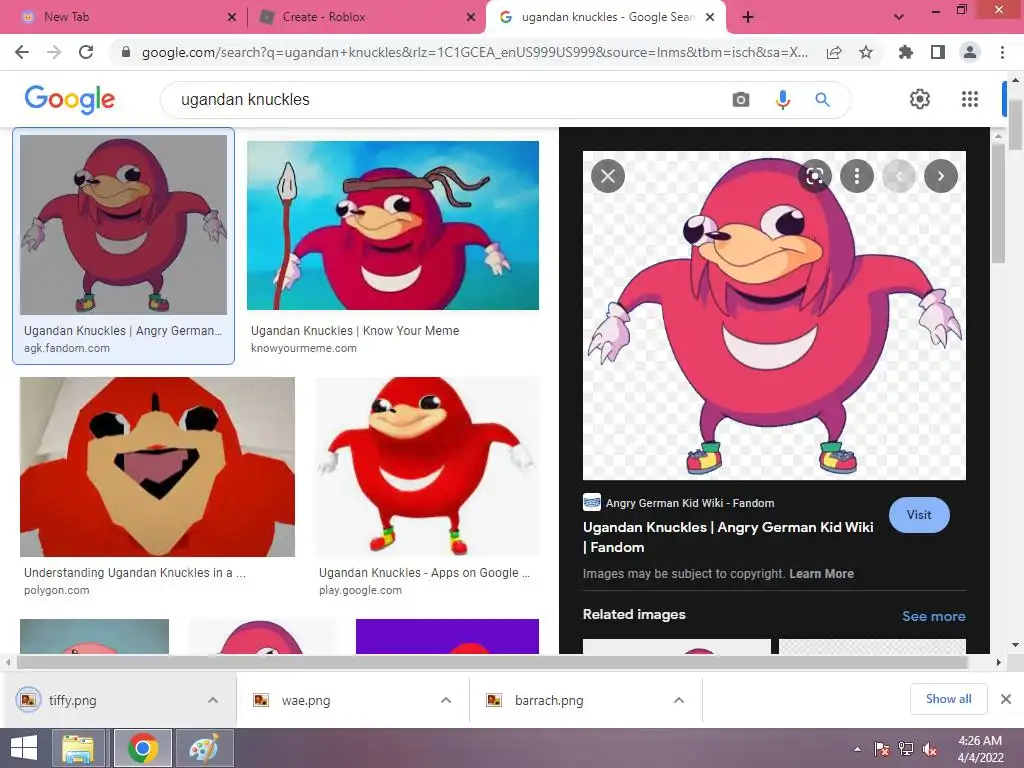Screen dimensions: 1024x768
Task: Expand options for tiffy.png download
Action: [x=213, y=700]
